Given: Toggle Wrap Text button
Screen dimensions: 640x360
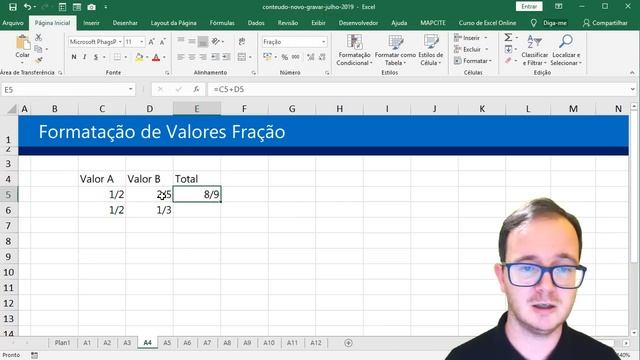Looking at the screenshot, I should (242, 41).
